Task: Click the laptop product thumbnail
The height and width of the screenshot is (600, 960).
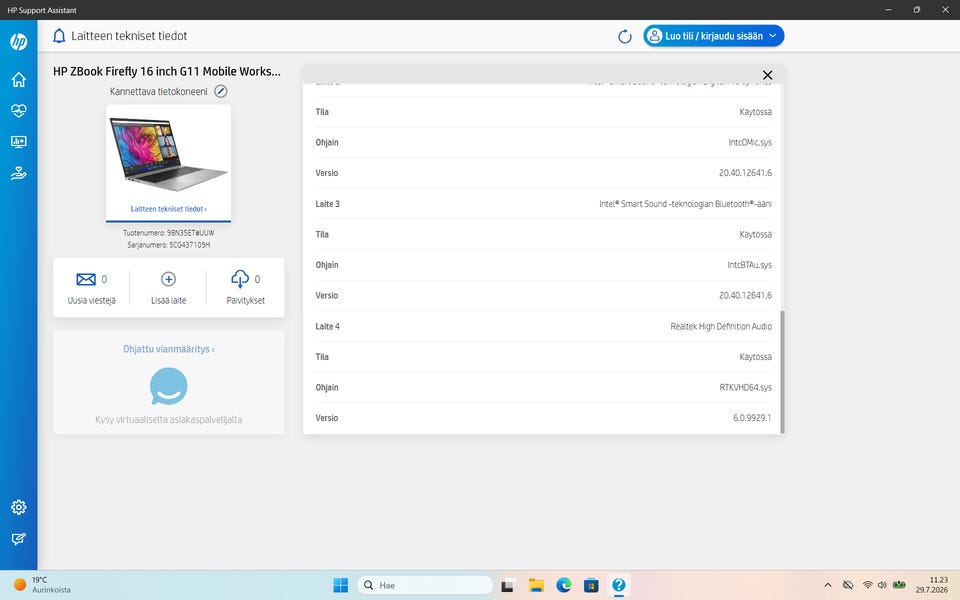Action: [168, 155]
